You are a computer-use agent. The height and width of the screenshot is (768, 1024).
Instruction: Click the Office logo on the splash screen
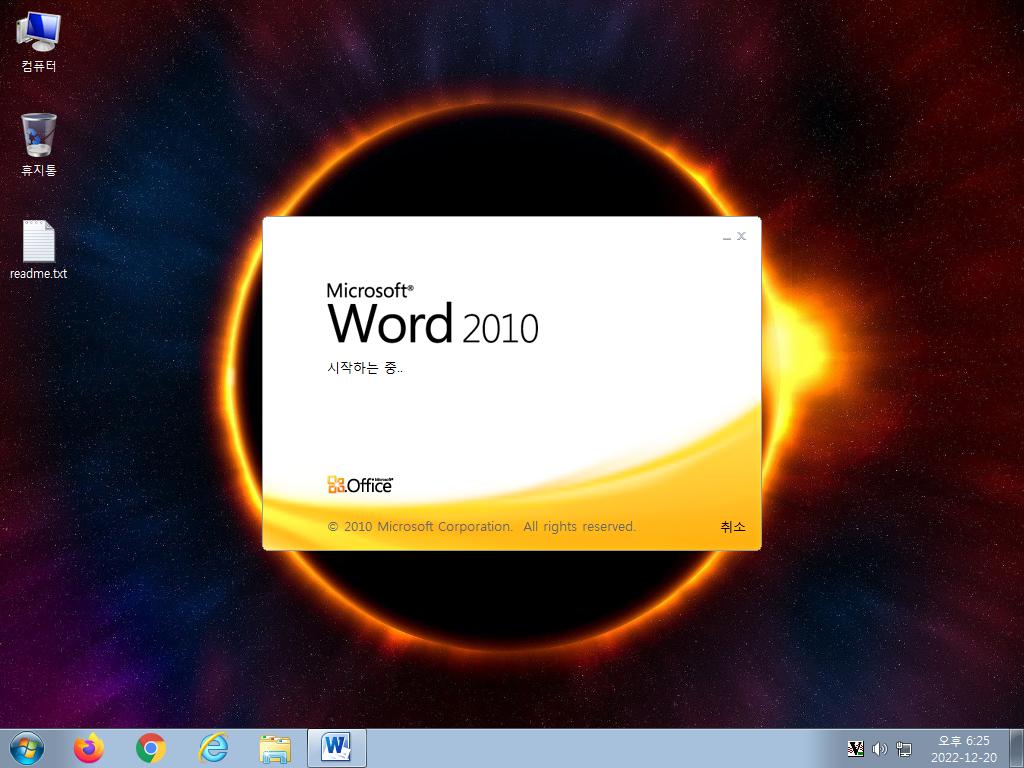[x=360, y=484]
